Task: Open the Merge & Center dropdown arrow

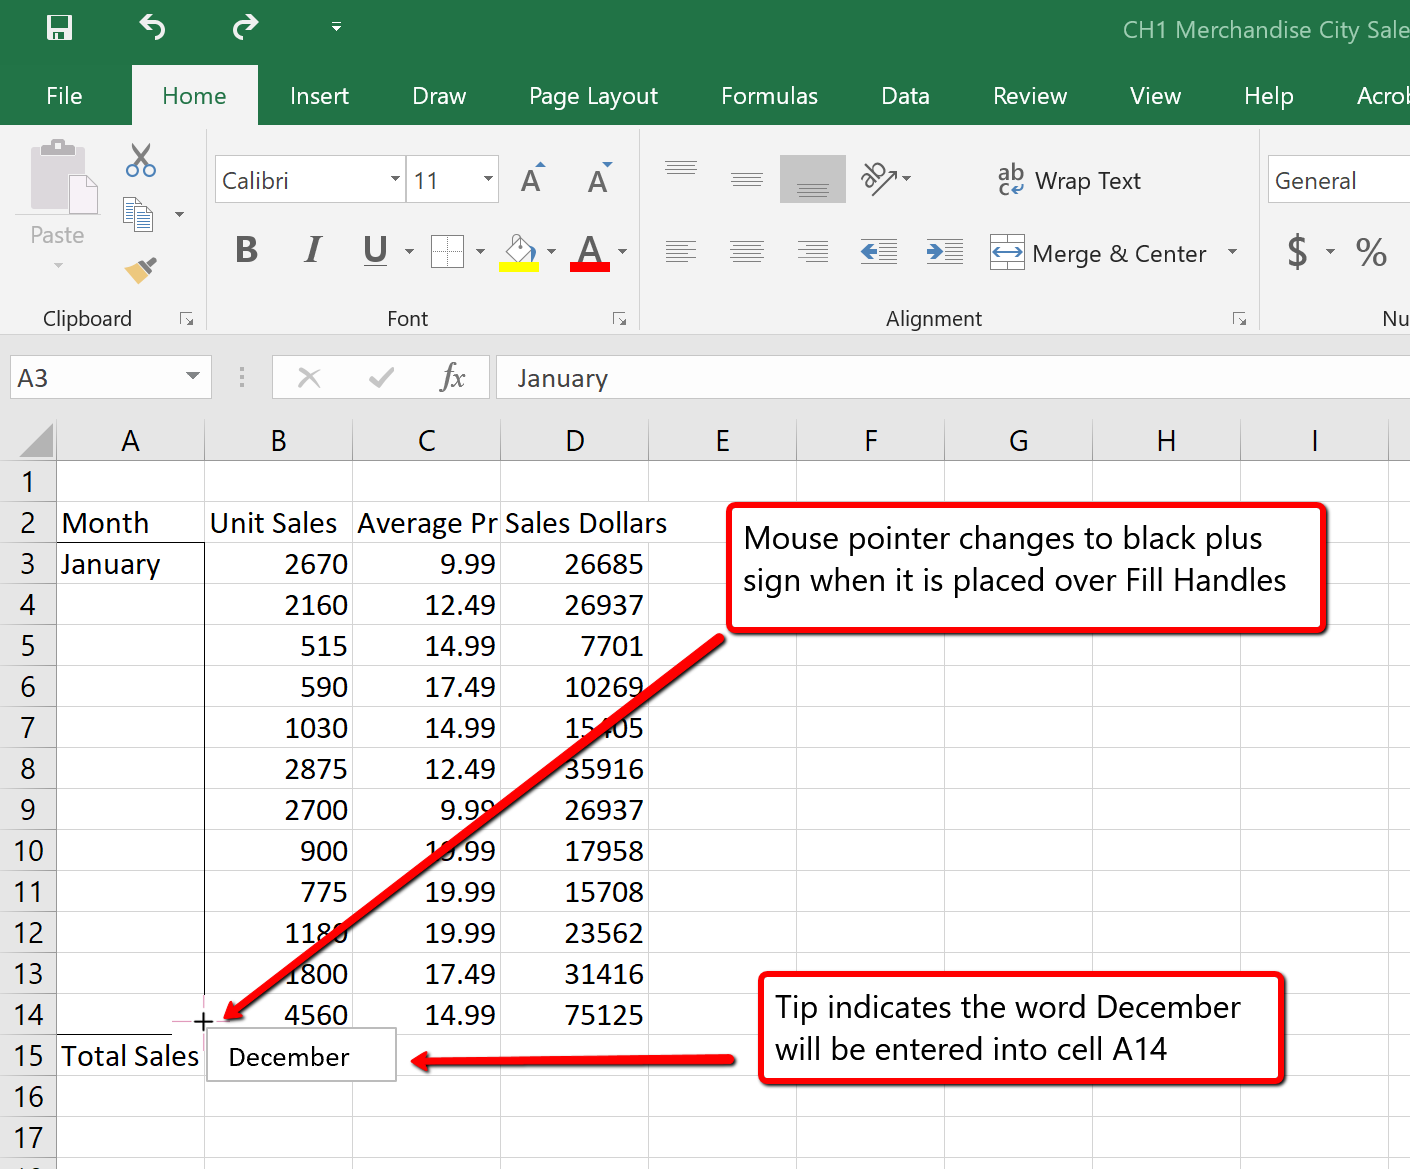Action: pos(1232,252)
